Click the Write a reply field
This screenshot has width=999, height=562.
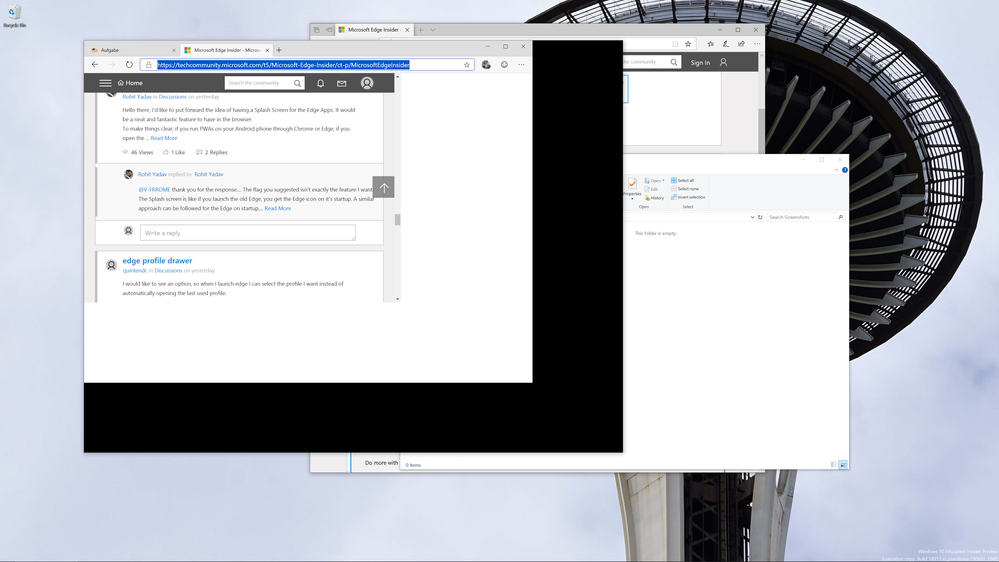pyautogui.click(x=248, y=233)
